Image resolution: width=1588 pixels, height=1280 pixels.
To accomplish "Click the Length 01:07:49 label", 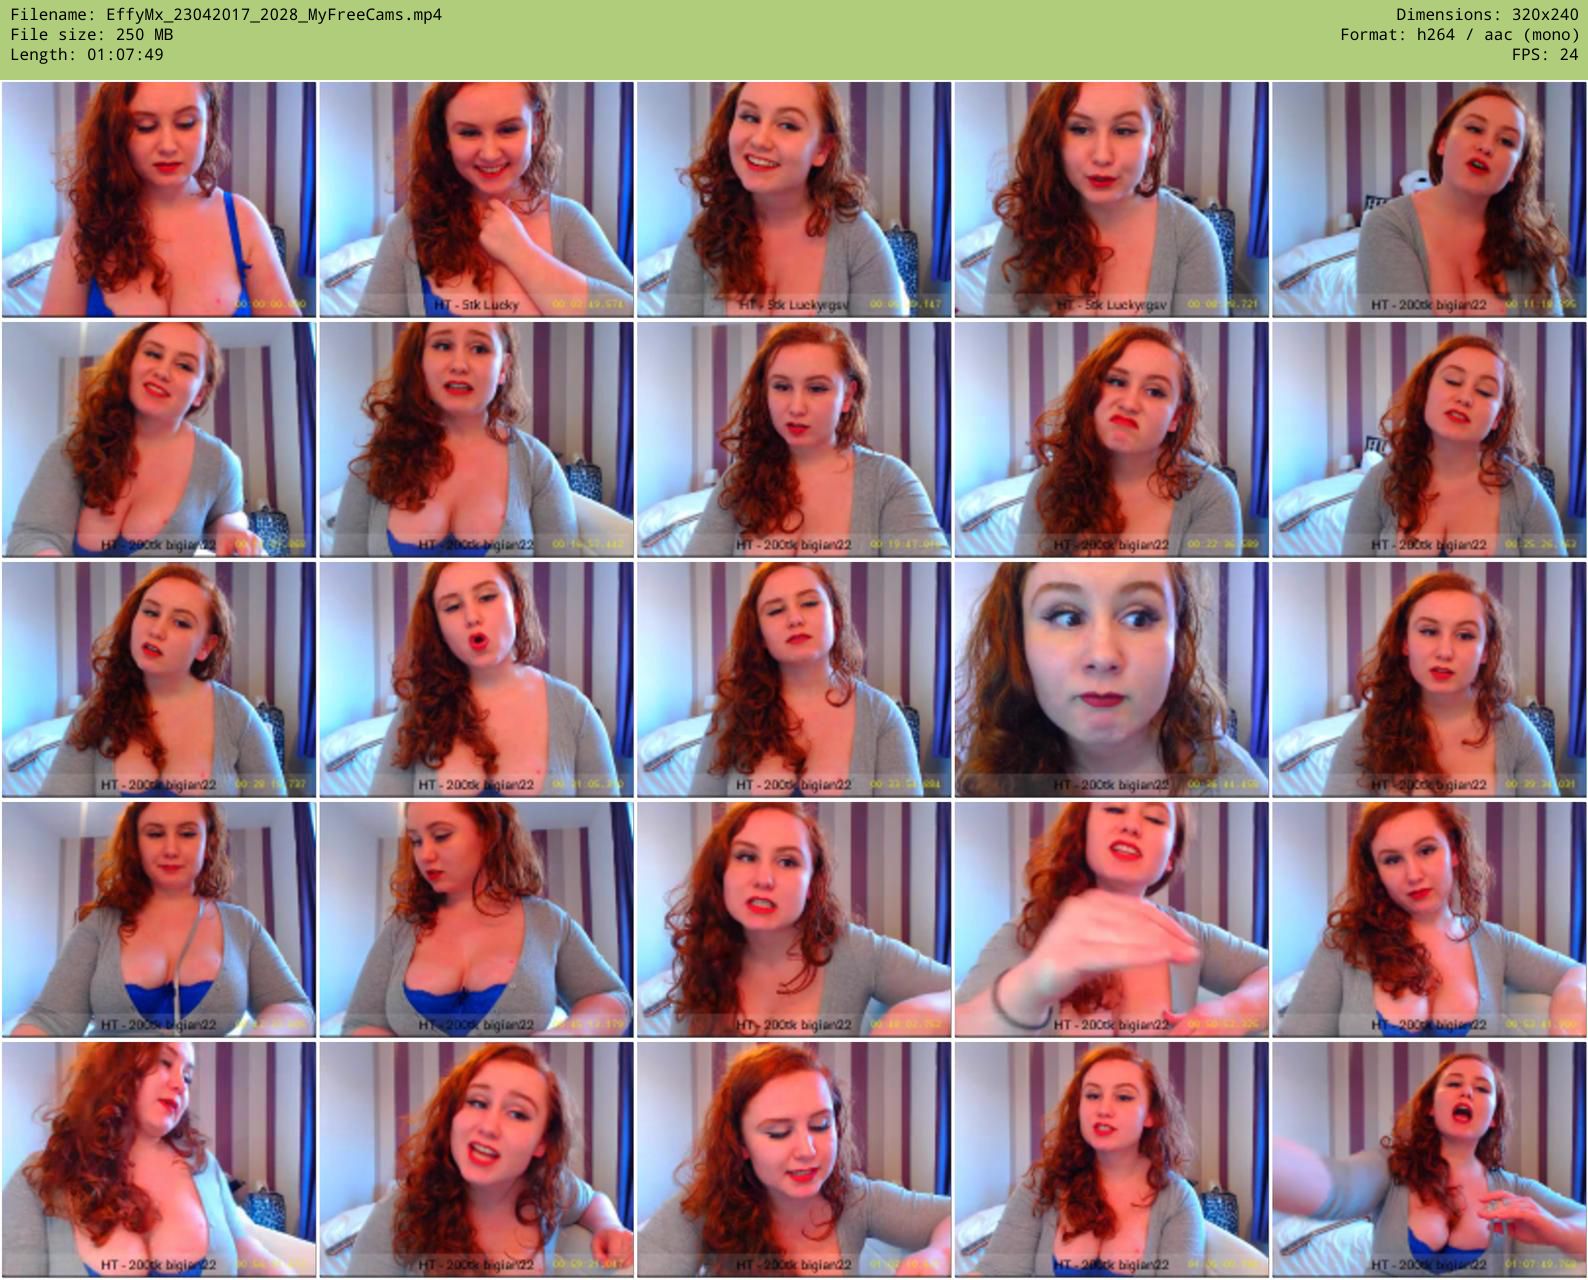I will click(87, 55).
